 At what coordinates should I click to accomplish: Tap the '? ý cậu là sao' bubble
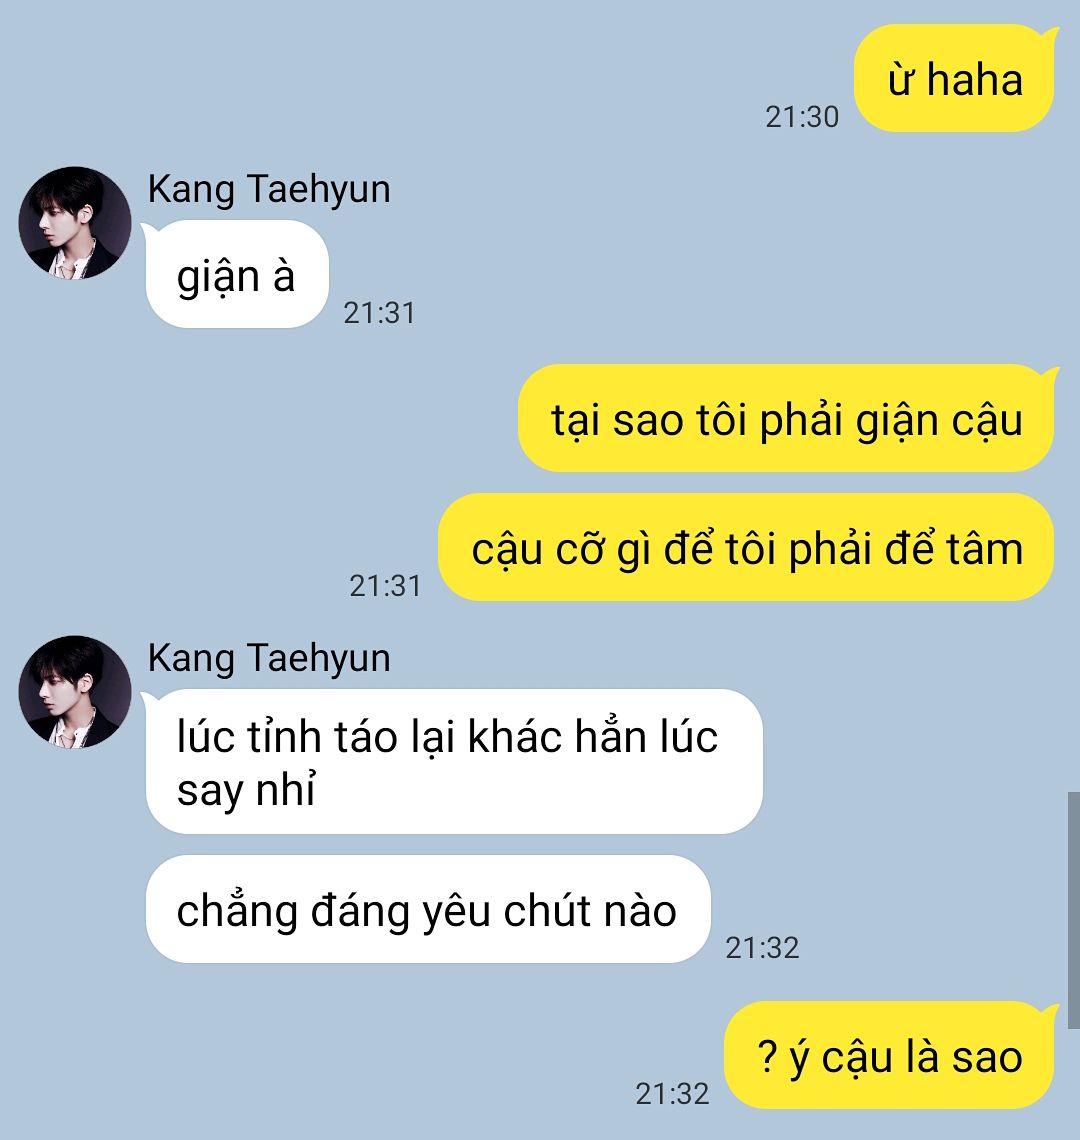pos(889,1055)
